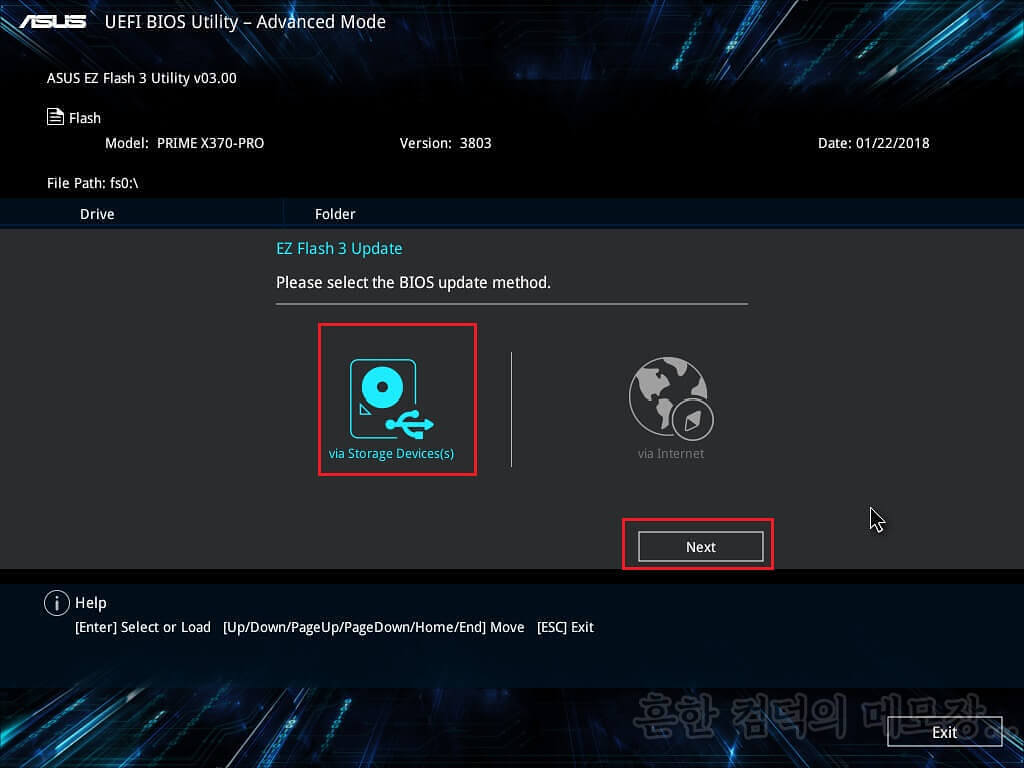The width and height of the screenshot is (1024, 768).
Task: Choose the via Internet globe icon
Action: click(671, 398)
